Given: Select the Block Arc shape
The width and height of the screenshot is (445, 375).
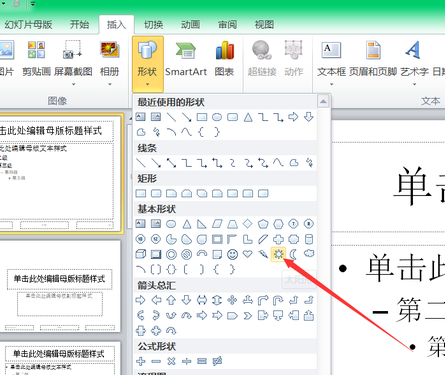Looking at the screenshot, I should 202,254.
